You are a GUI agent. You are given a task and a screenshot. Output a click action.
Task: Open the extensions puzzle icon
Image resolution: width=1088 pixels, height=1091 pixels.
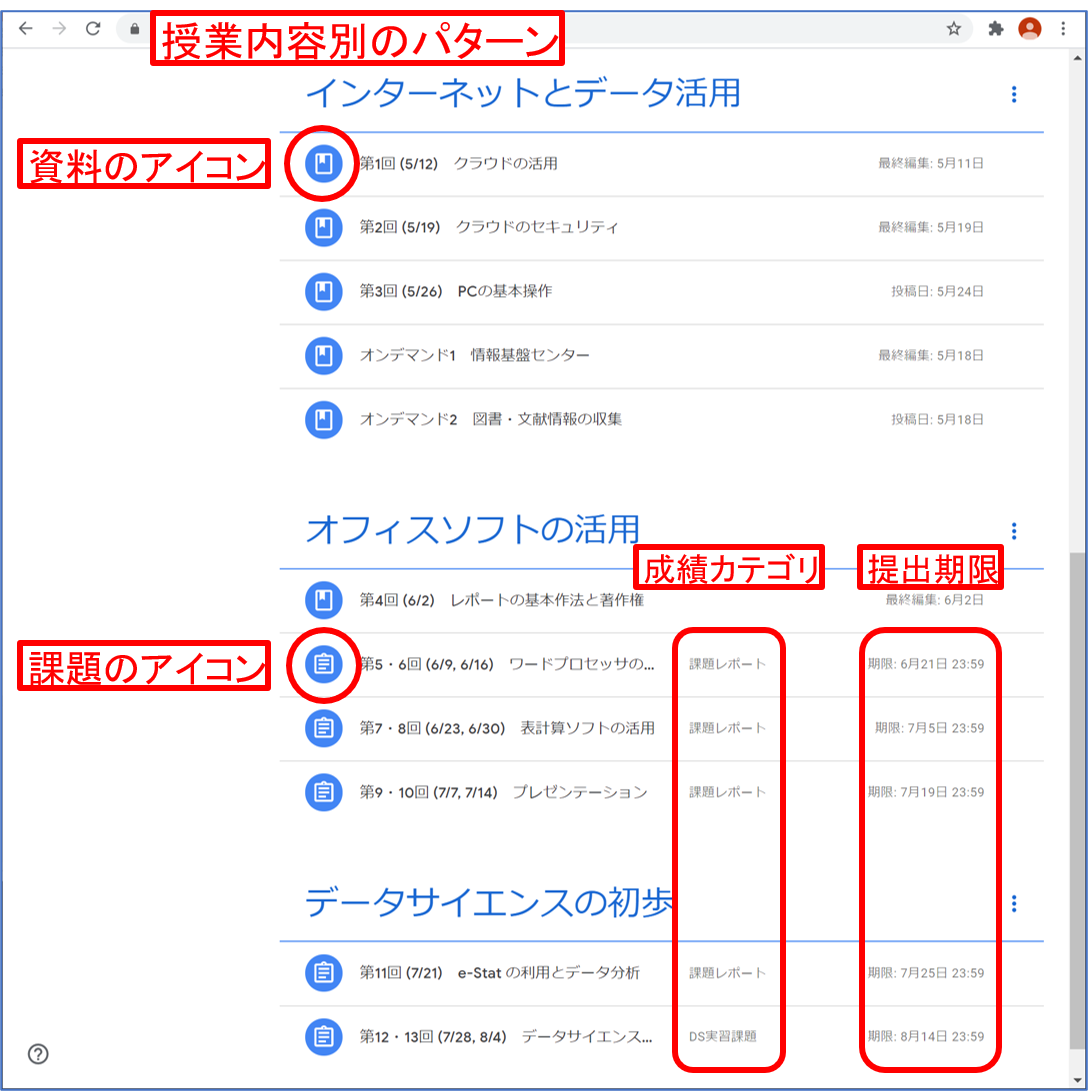(995, 29)
